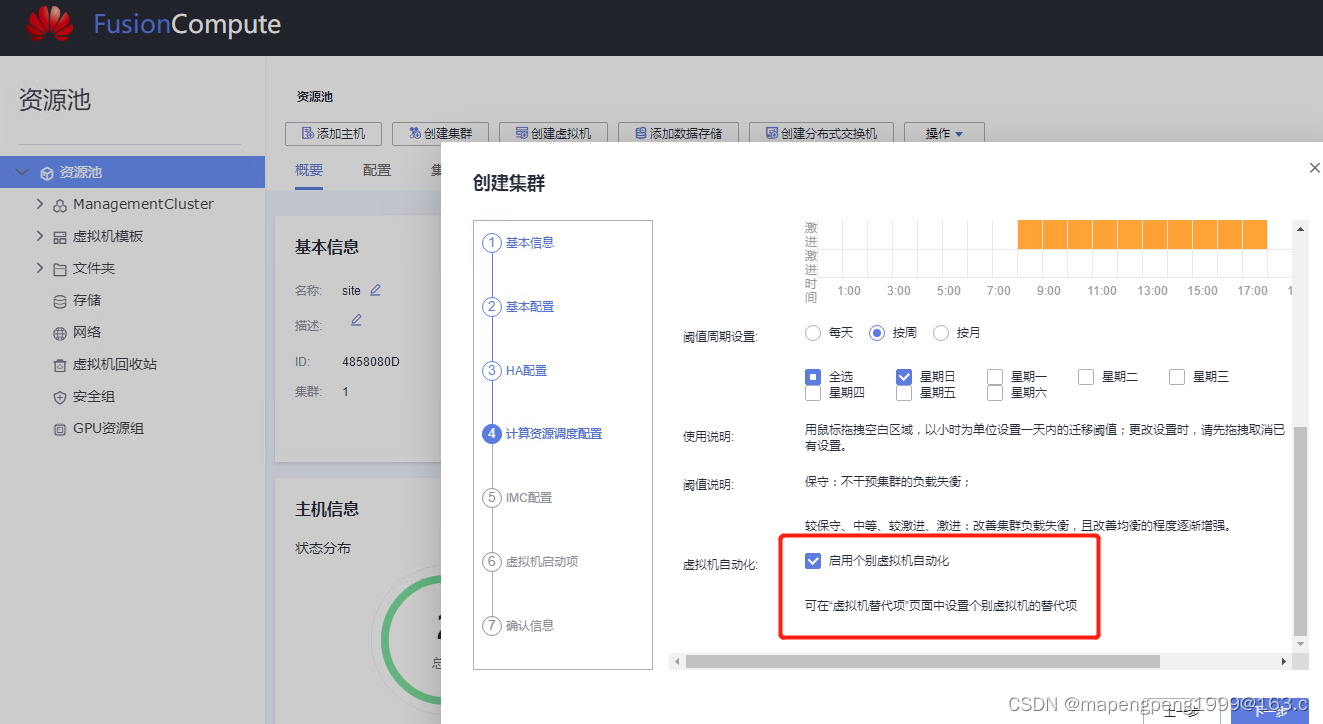This screenshot has height=724, width=1323.
Task: Switch to the 概要 tab
Action: pyautogui.click(x=309, y=170)
